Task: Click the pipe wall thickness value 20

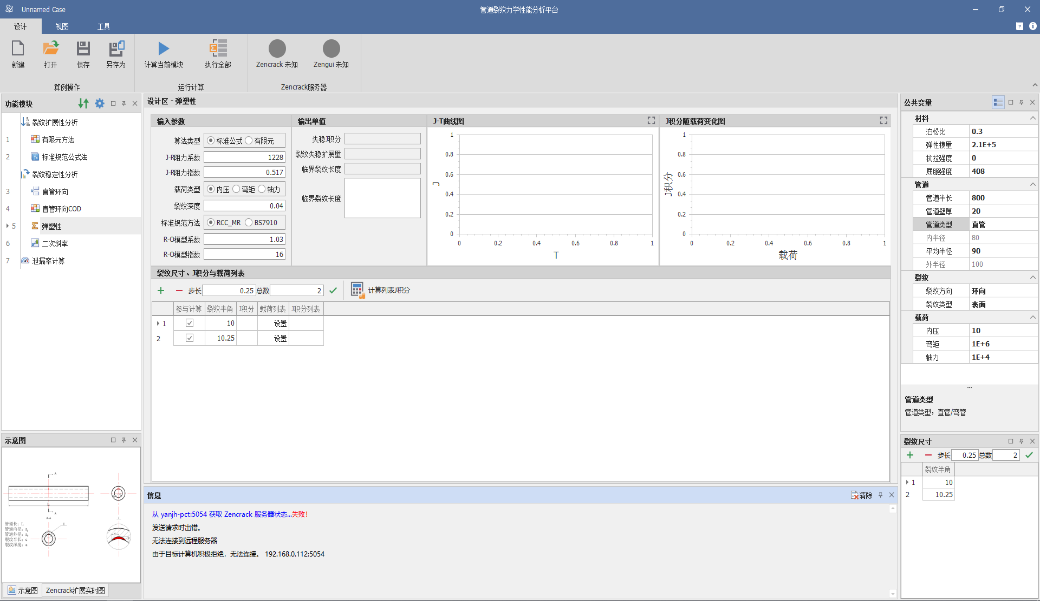Action: click(x=1004, y=211)
